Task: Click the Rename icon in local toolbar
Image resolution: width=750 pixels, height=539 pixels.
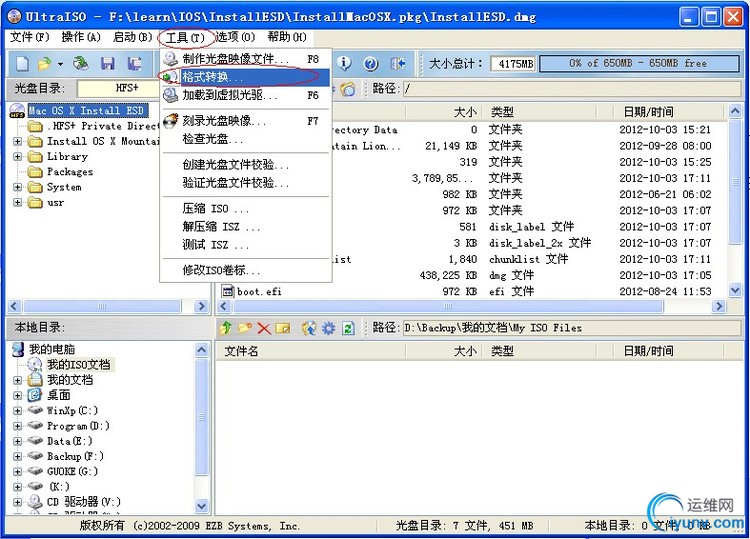Action: pyautogui.click(x=283, y=328)
